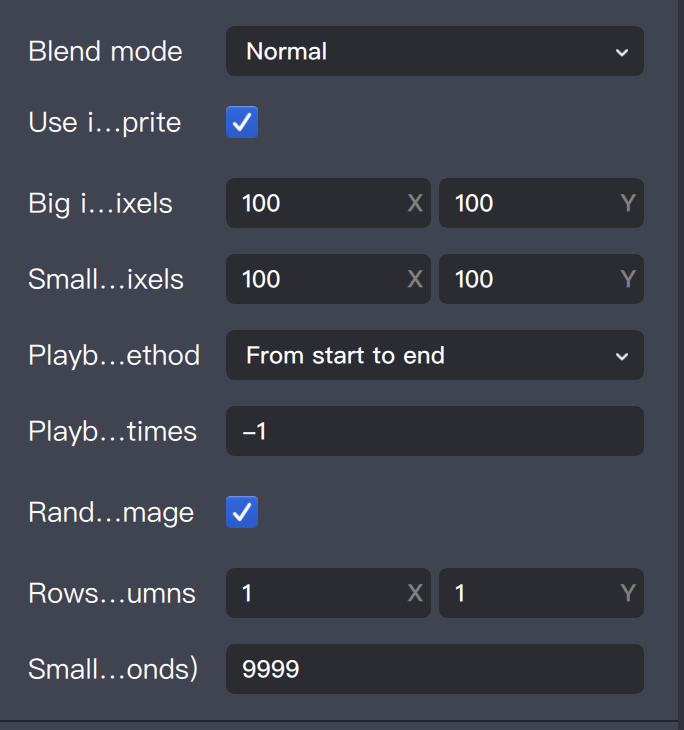Viewport: 684px width, 730px height.
Task: Click the 'Rand…mage' label text
Action: click(111, 513)
